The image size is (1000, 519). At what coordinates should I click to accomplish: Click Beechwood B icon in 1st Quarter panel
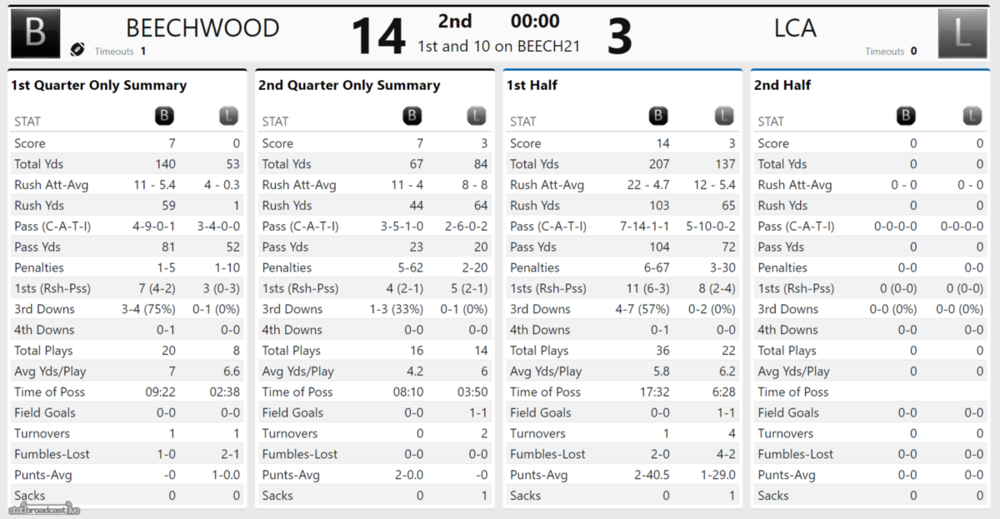point(164,116)
